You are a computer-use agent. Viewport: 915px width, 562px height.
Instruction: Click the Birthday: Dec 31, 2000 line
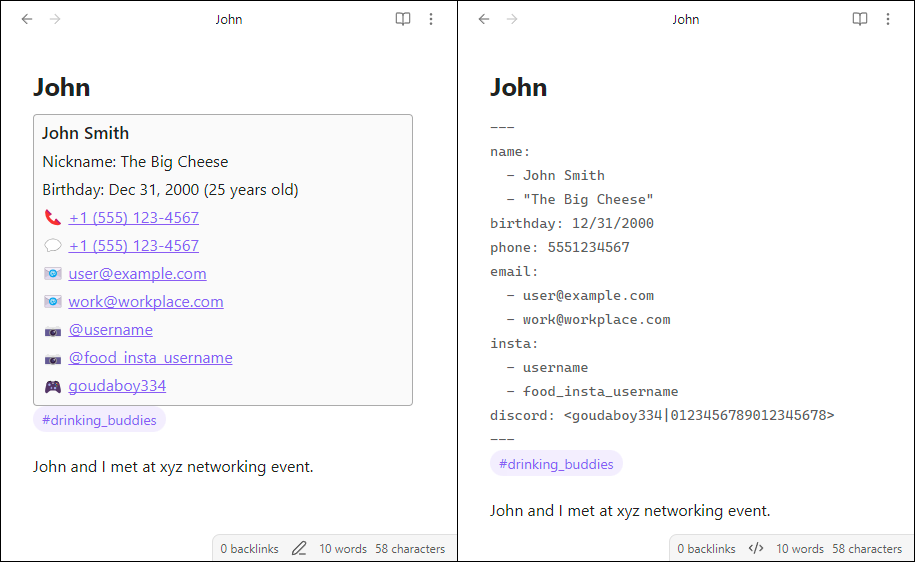[170, 190]
